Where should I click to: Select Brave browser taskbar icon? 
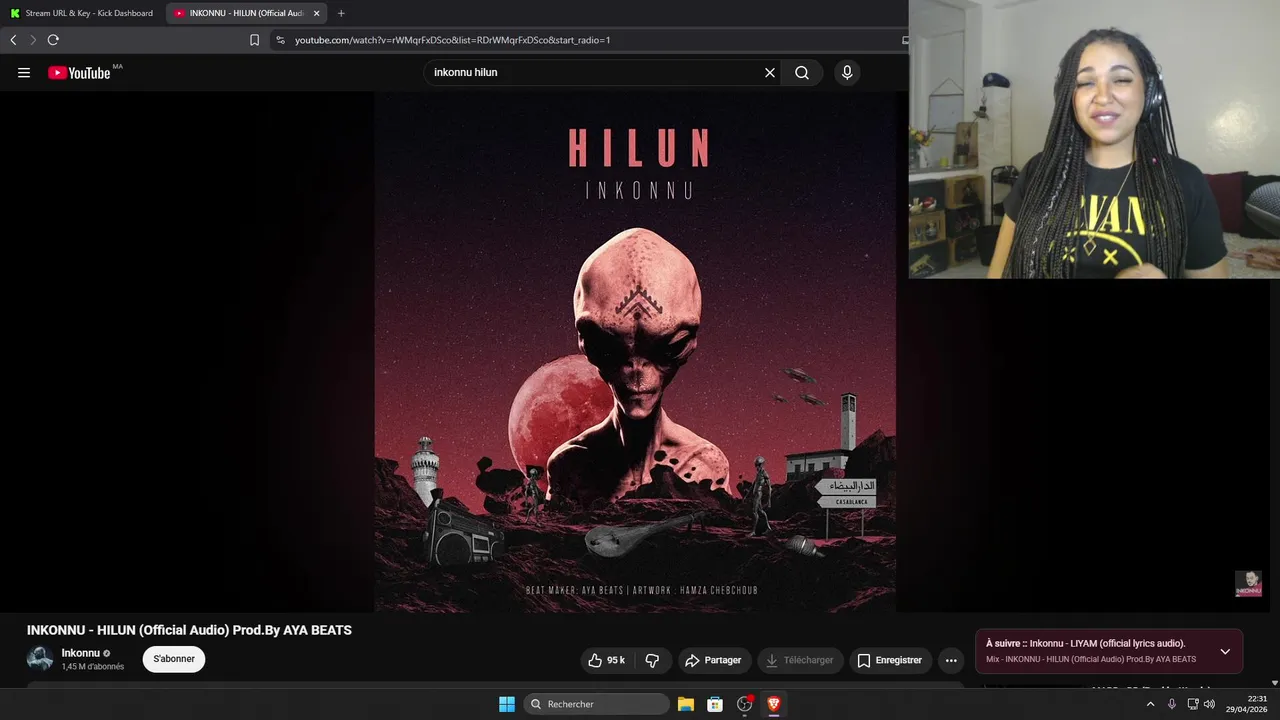click(x=773, y=704)
